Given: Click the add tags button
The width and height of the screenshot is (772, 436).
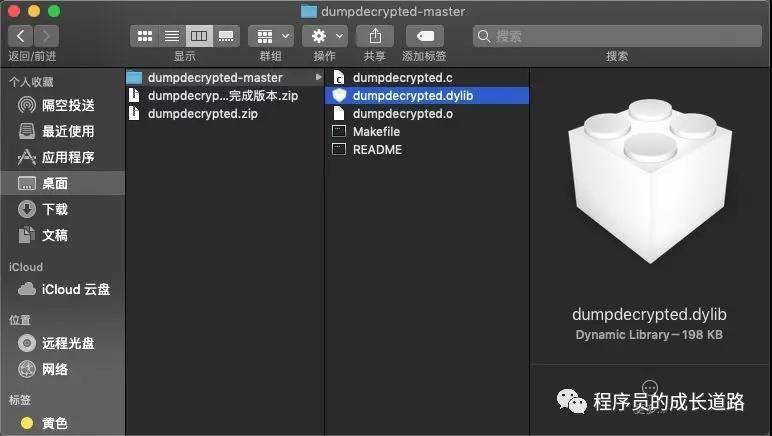Looking at the screenshot, I should point(425,36).
